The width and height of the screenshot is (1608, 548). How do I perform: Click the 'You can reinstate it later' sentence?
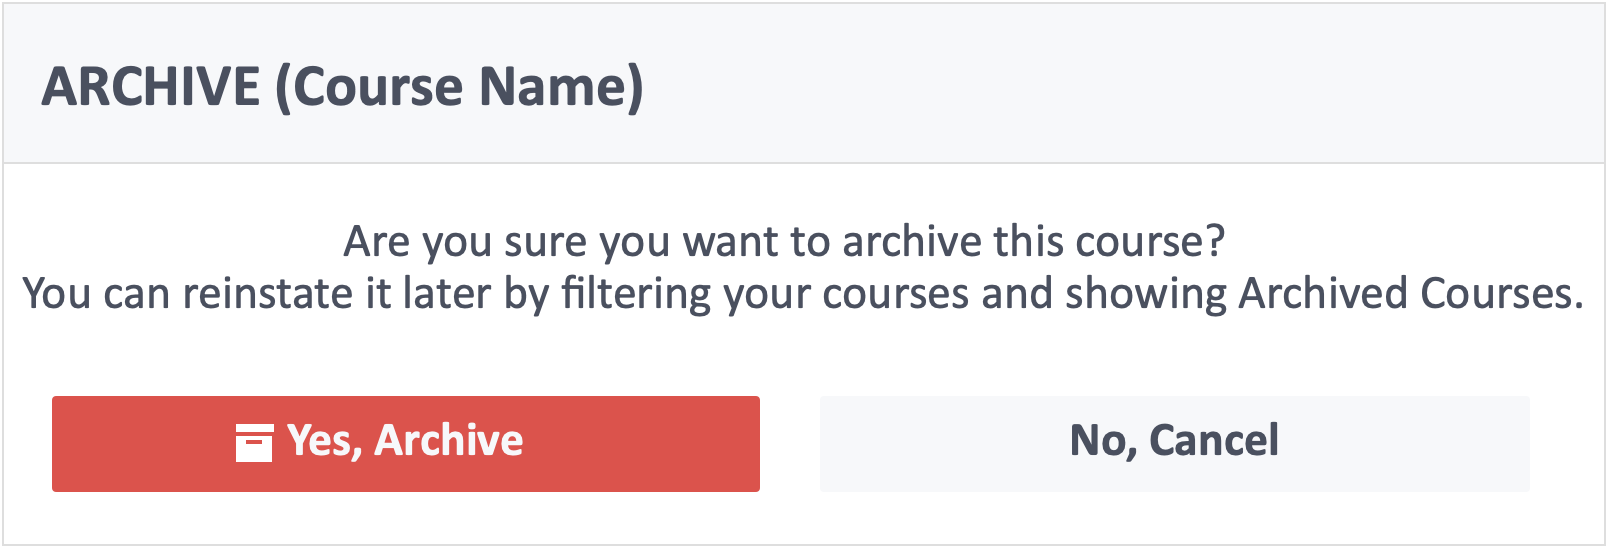[x=803, y=294]
